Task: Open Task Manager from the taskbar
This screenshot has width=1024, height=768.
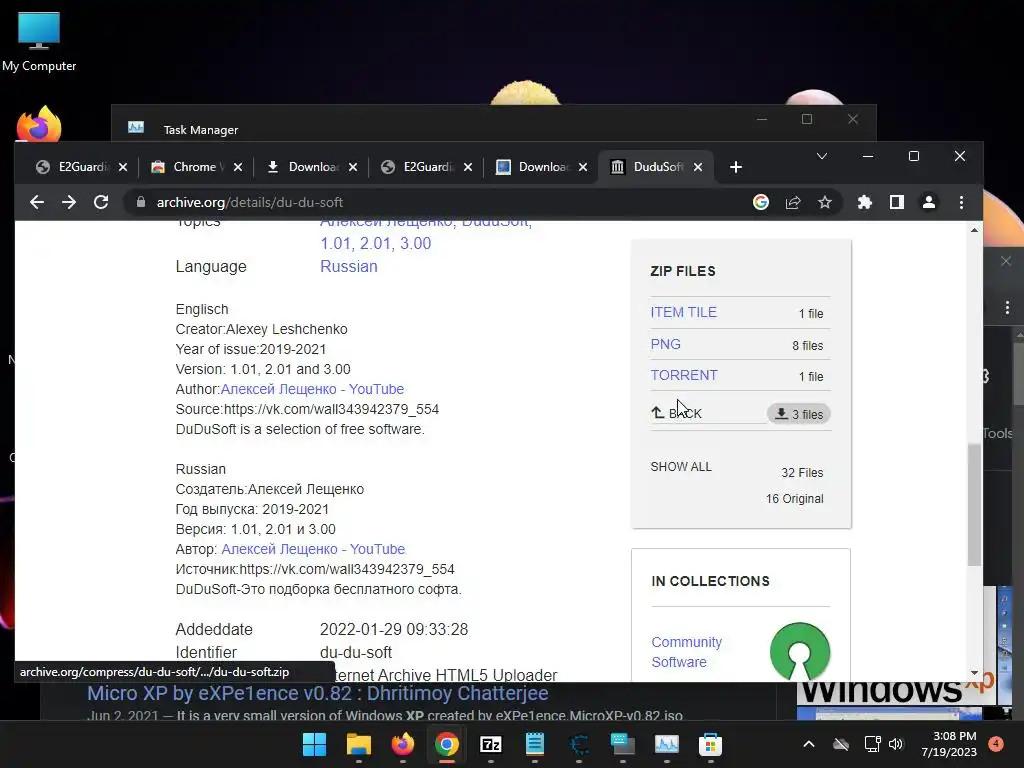Action: click(x=667, y=744)
